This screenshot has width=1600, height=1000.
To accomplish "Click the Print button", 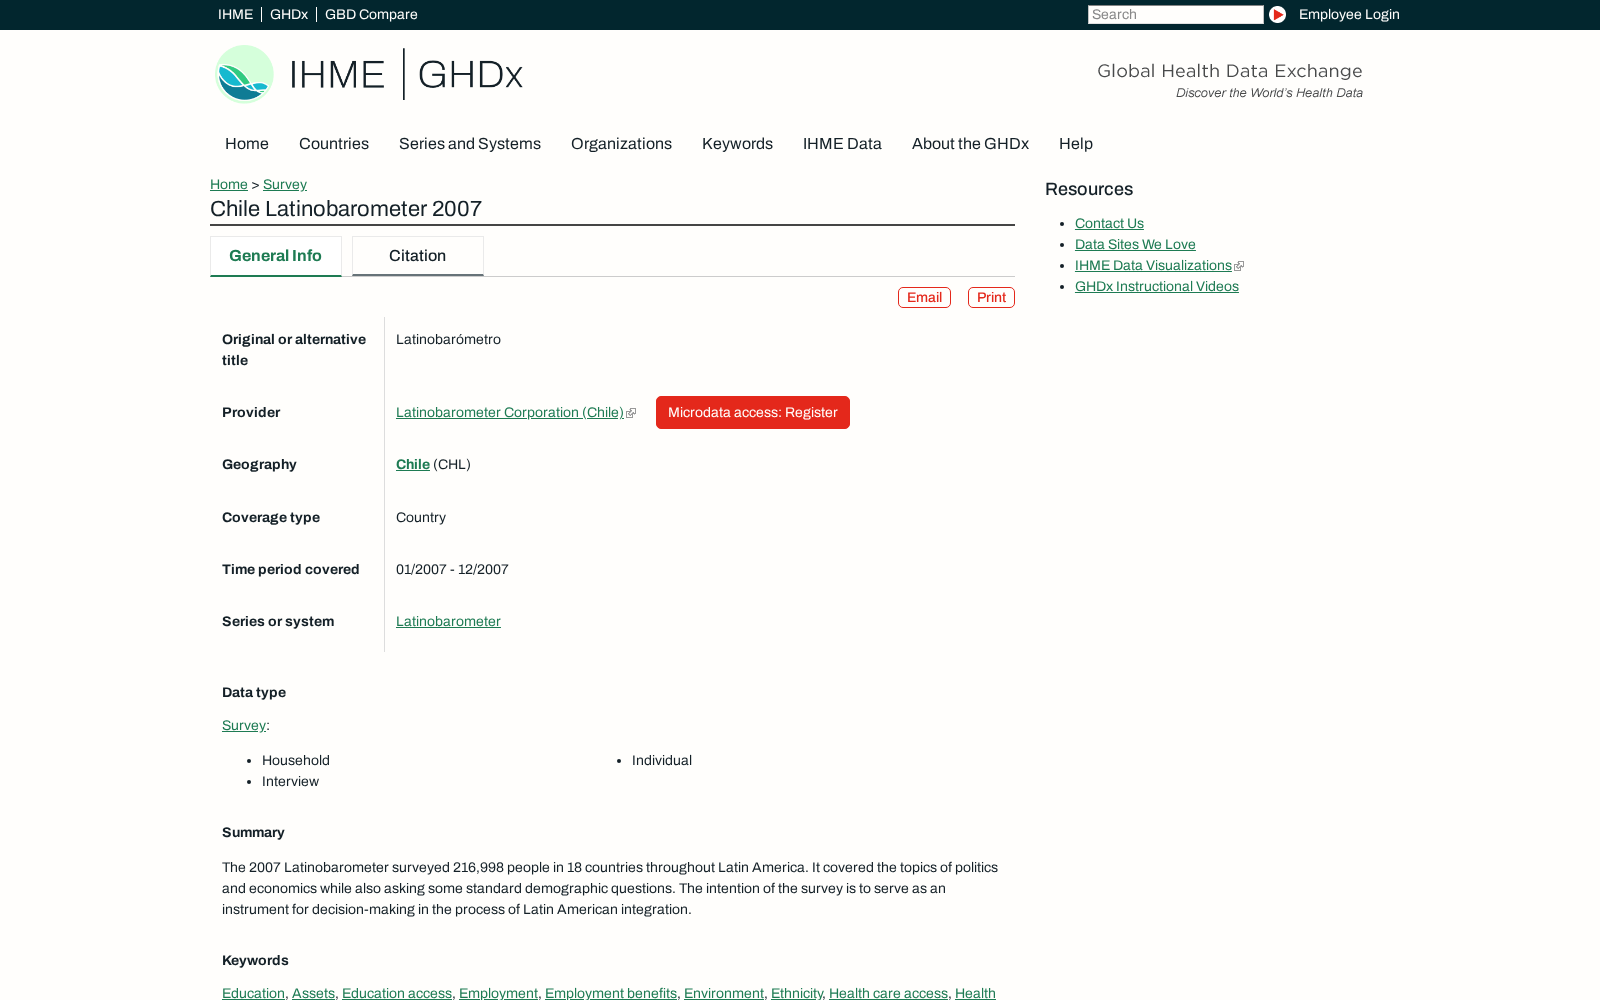I will click(x=991, y=298).
